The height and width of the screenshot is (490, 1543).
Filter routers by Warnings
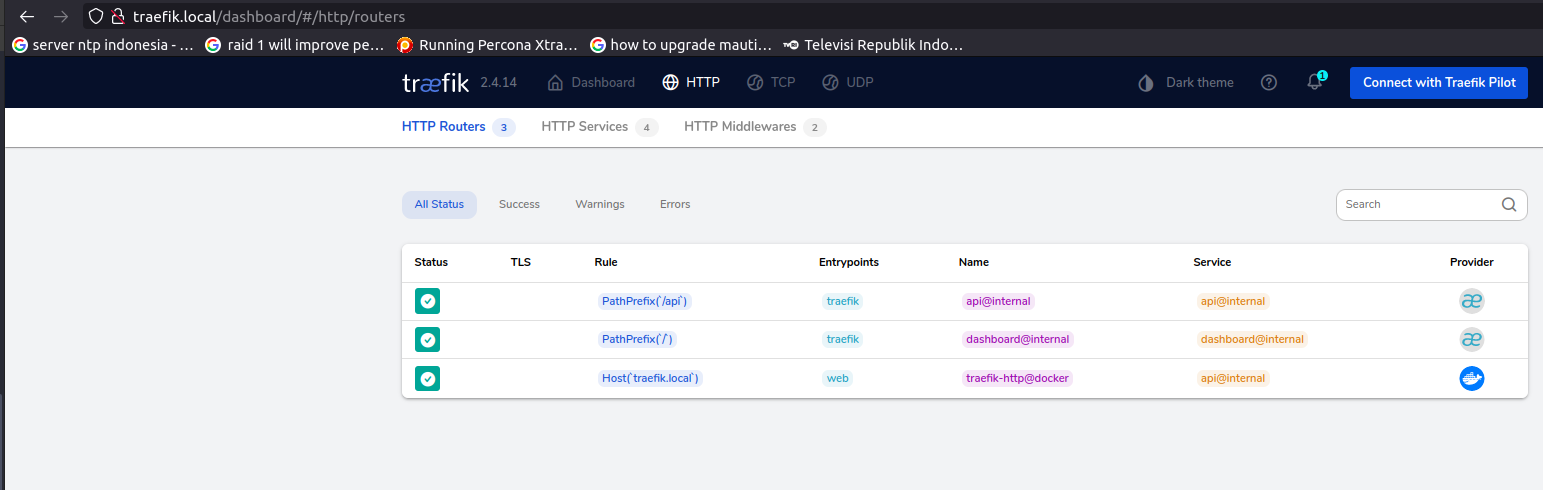click(x=600, y=204)
